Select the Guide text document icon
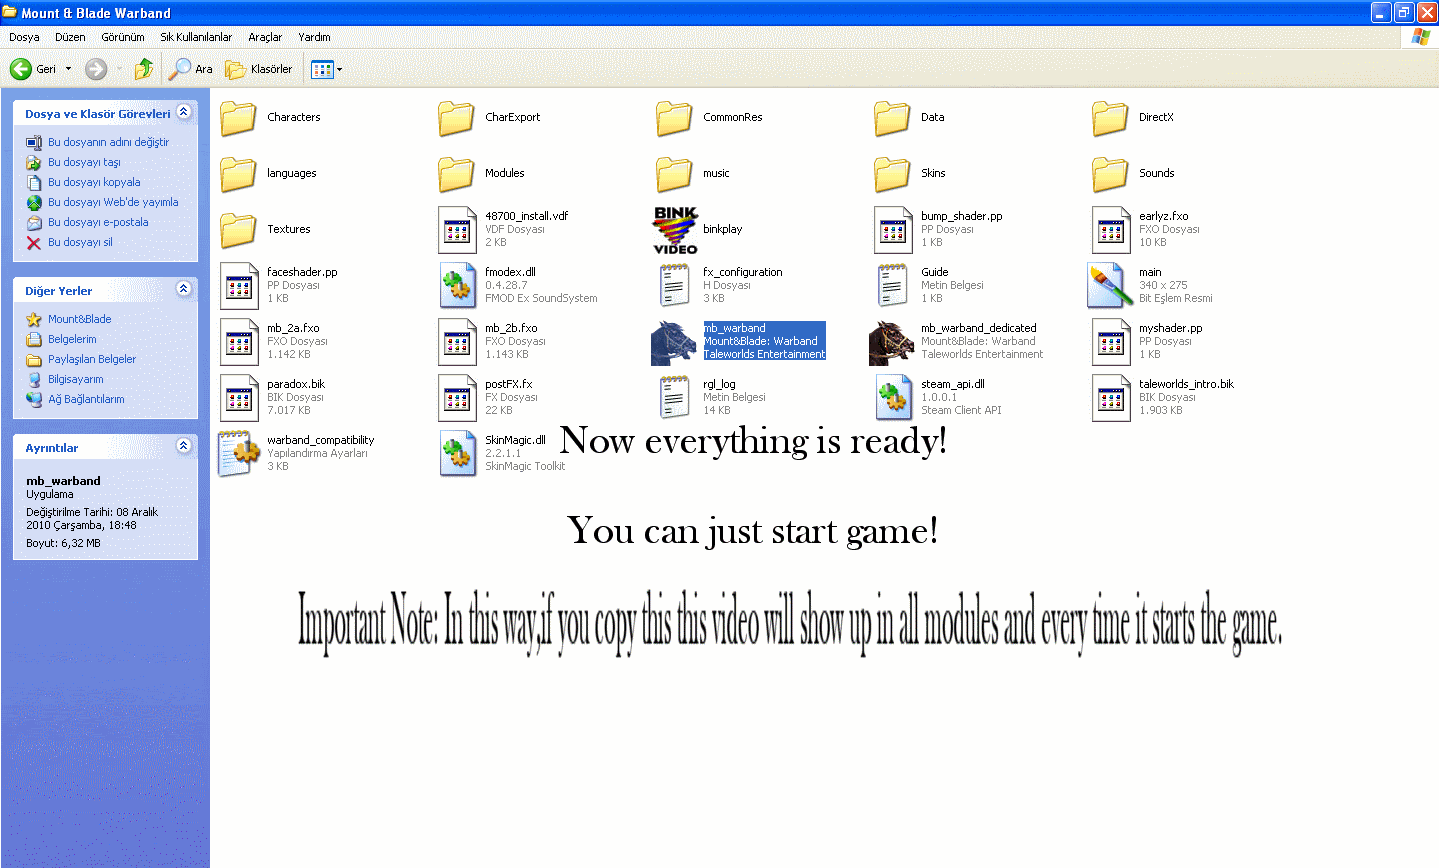Image resolution: width=1439 pixels, height=868 pixels. tap(893, 286)
